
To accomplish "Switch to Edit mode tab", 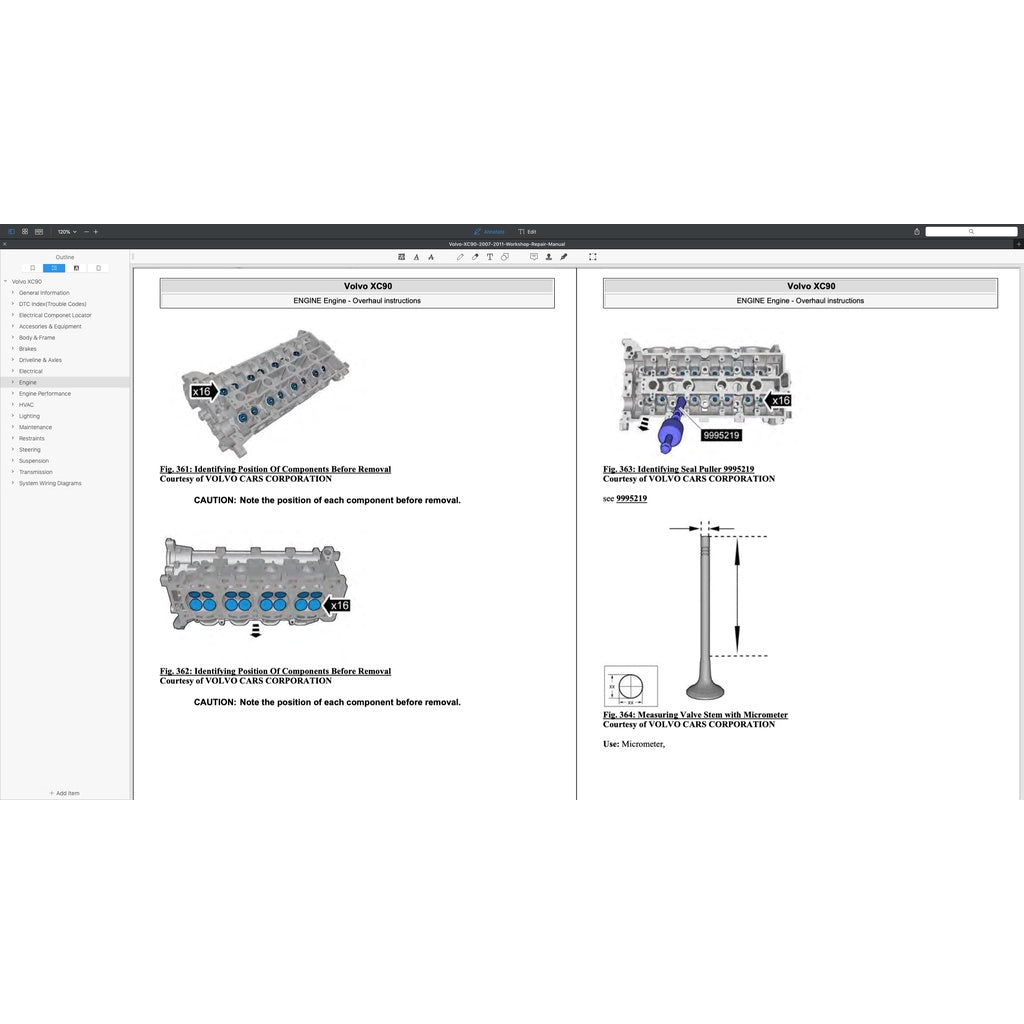I will [x=527, y=231].
